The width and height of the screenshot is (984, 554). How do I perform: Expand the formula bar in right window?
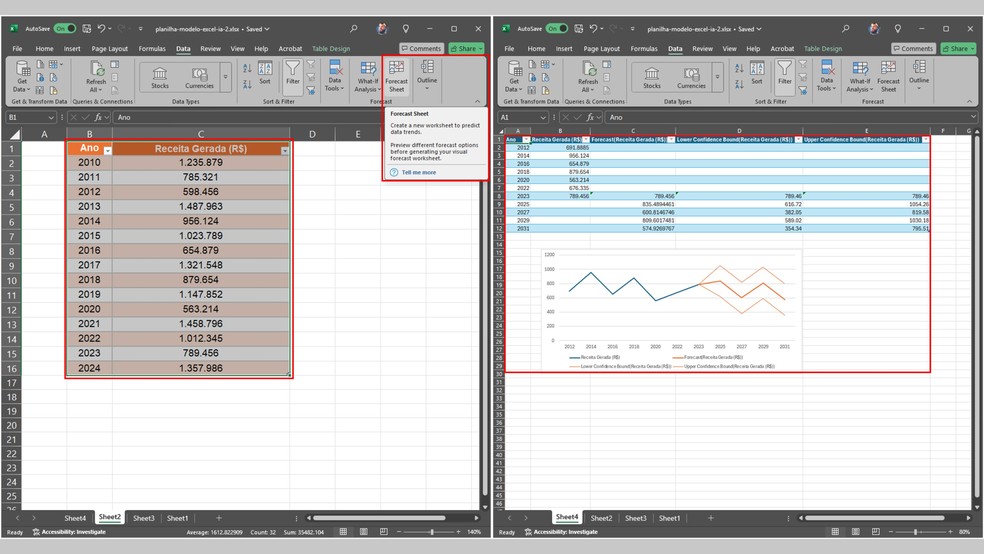(973, 117)
